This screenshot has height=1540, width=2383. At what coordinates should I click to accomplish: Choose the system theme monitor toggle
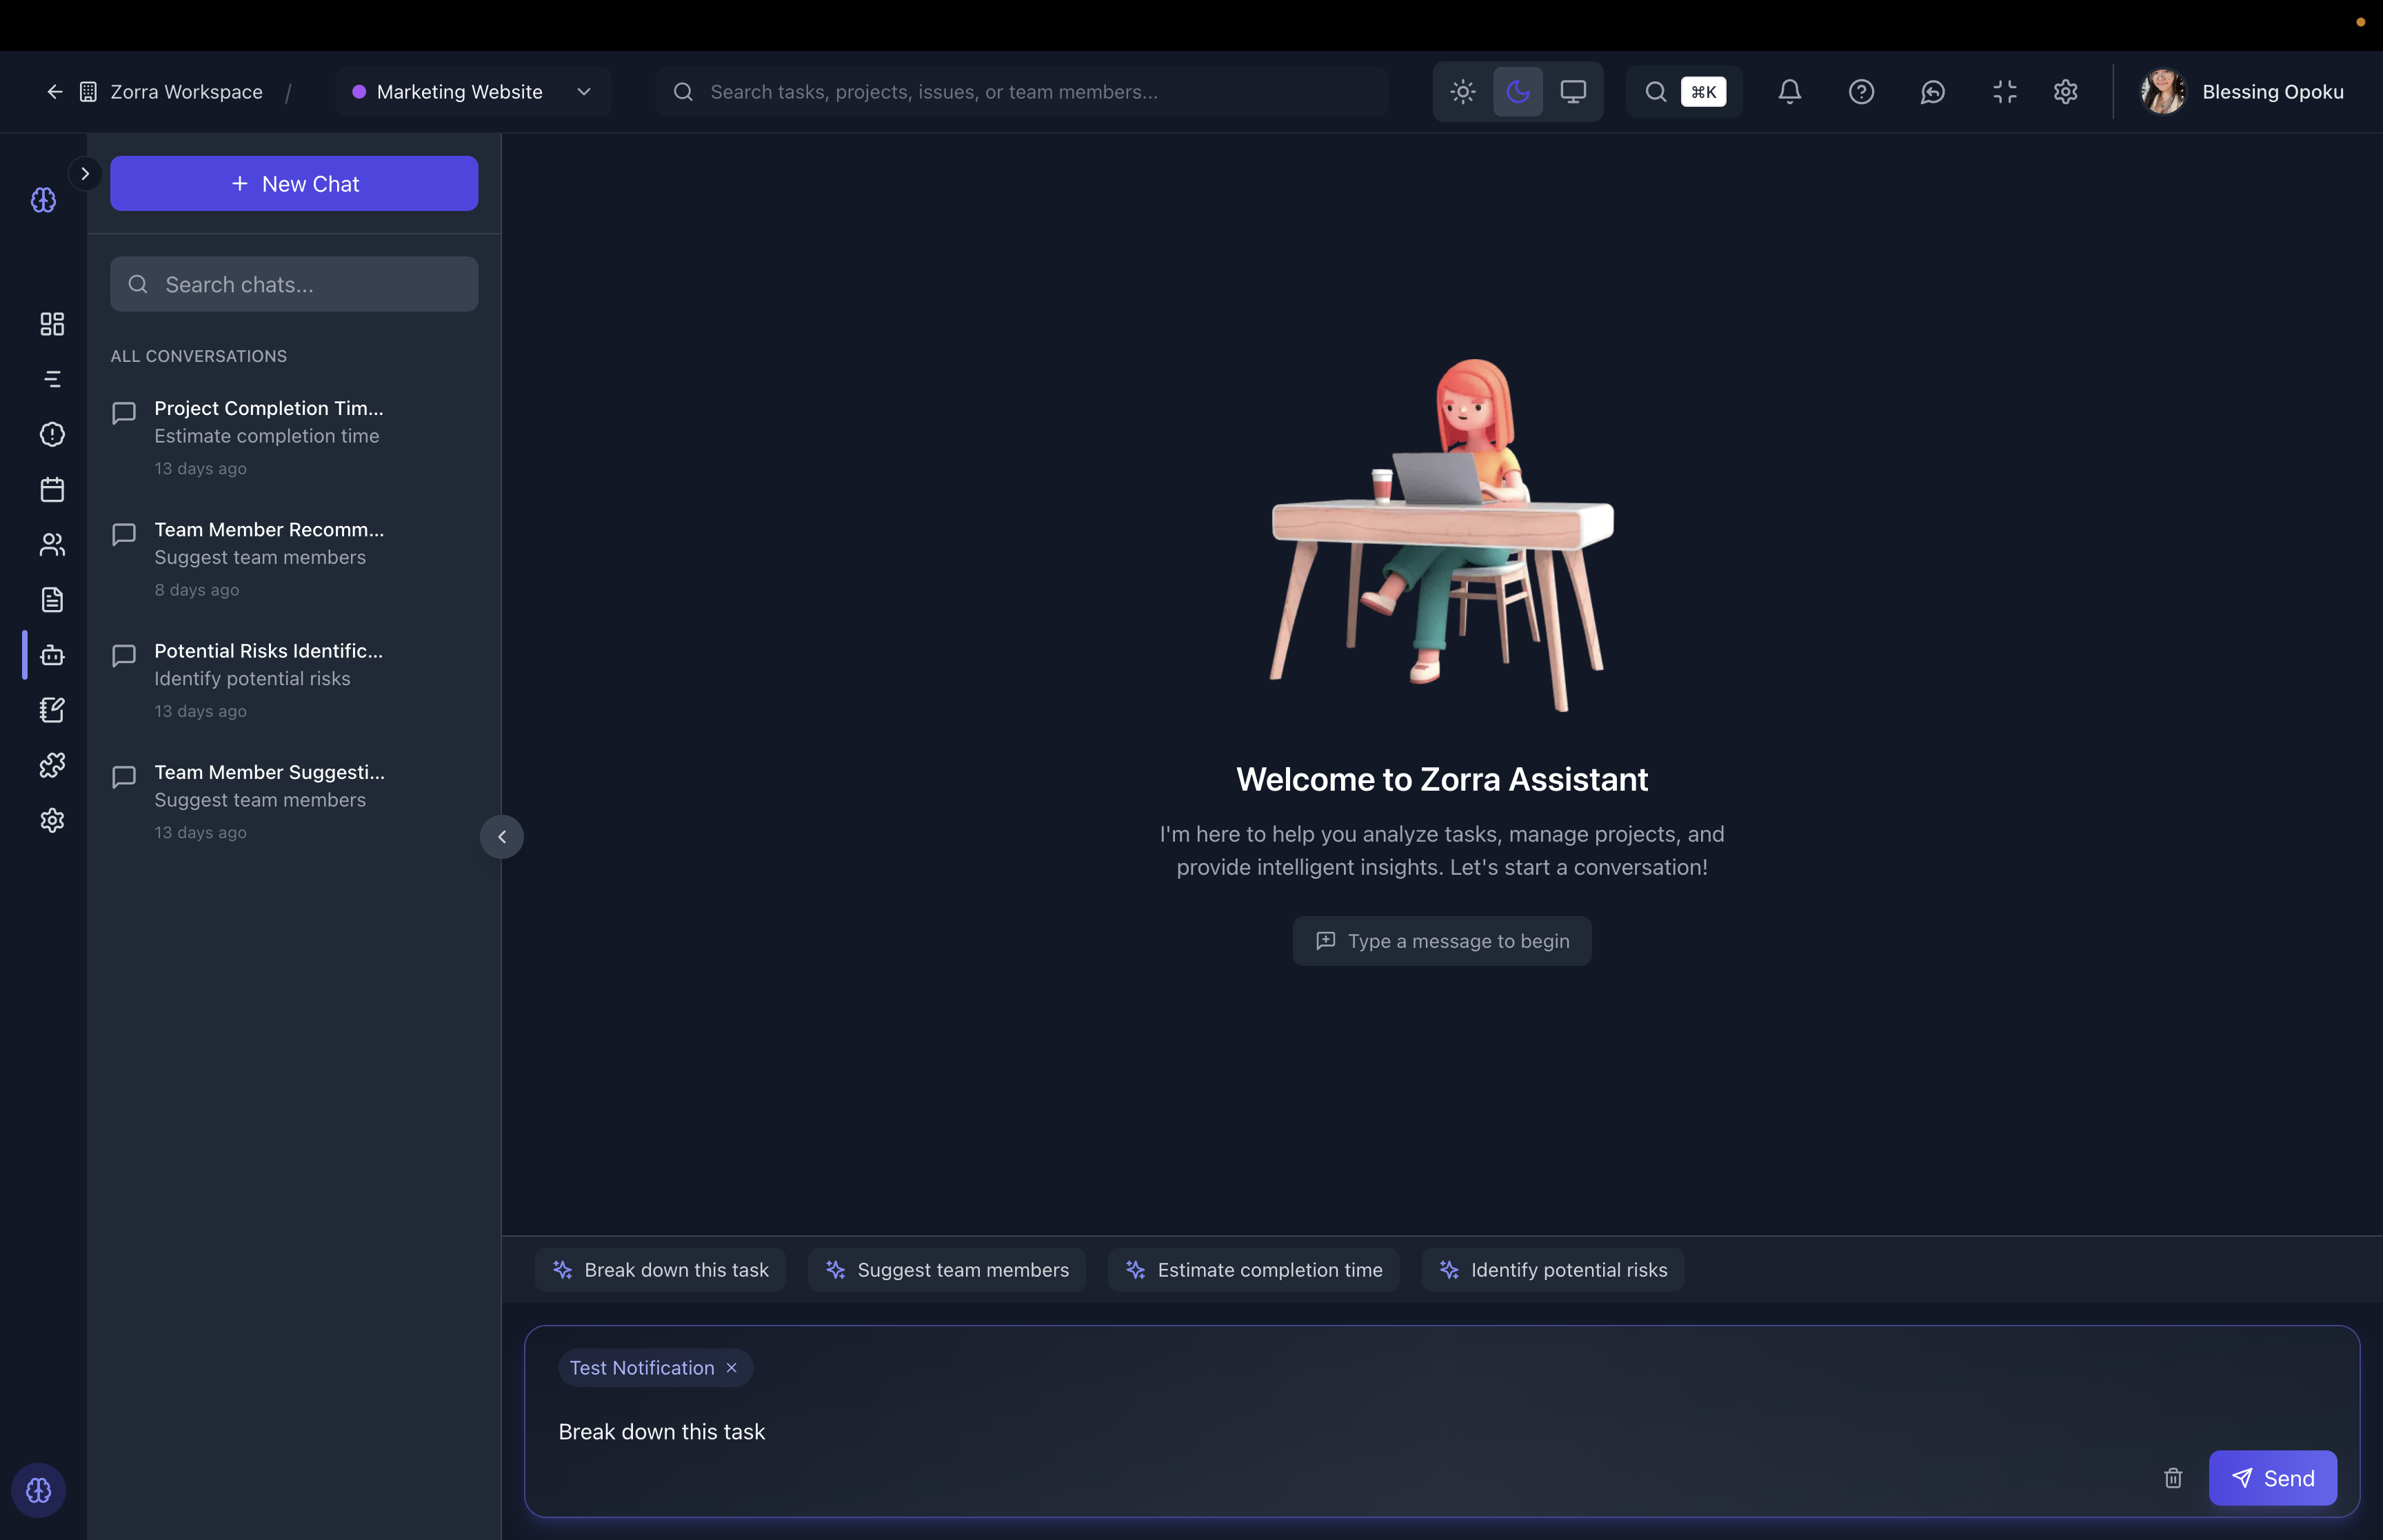point(1573,92)
